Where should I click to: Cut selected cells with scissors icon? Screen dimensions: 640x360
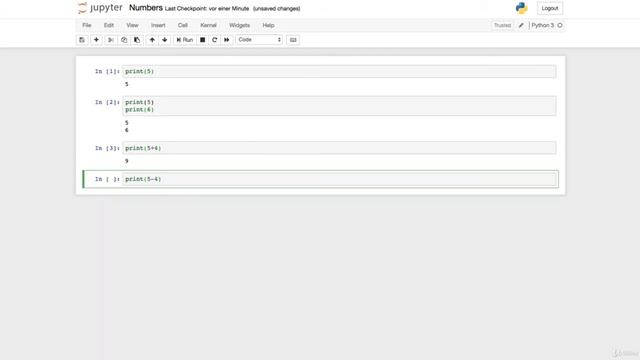pyautogui.click(x=111, y=40)
